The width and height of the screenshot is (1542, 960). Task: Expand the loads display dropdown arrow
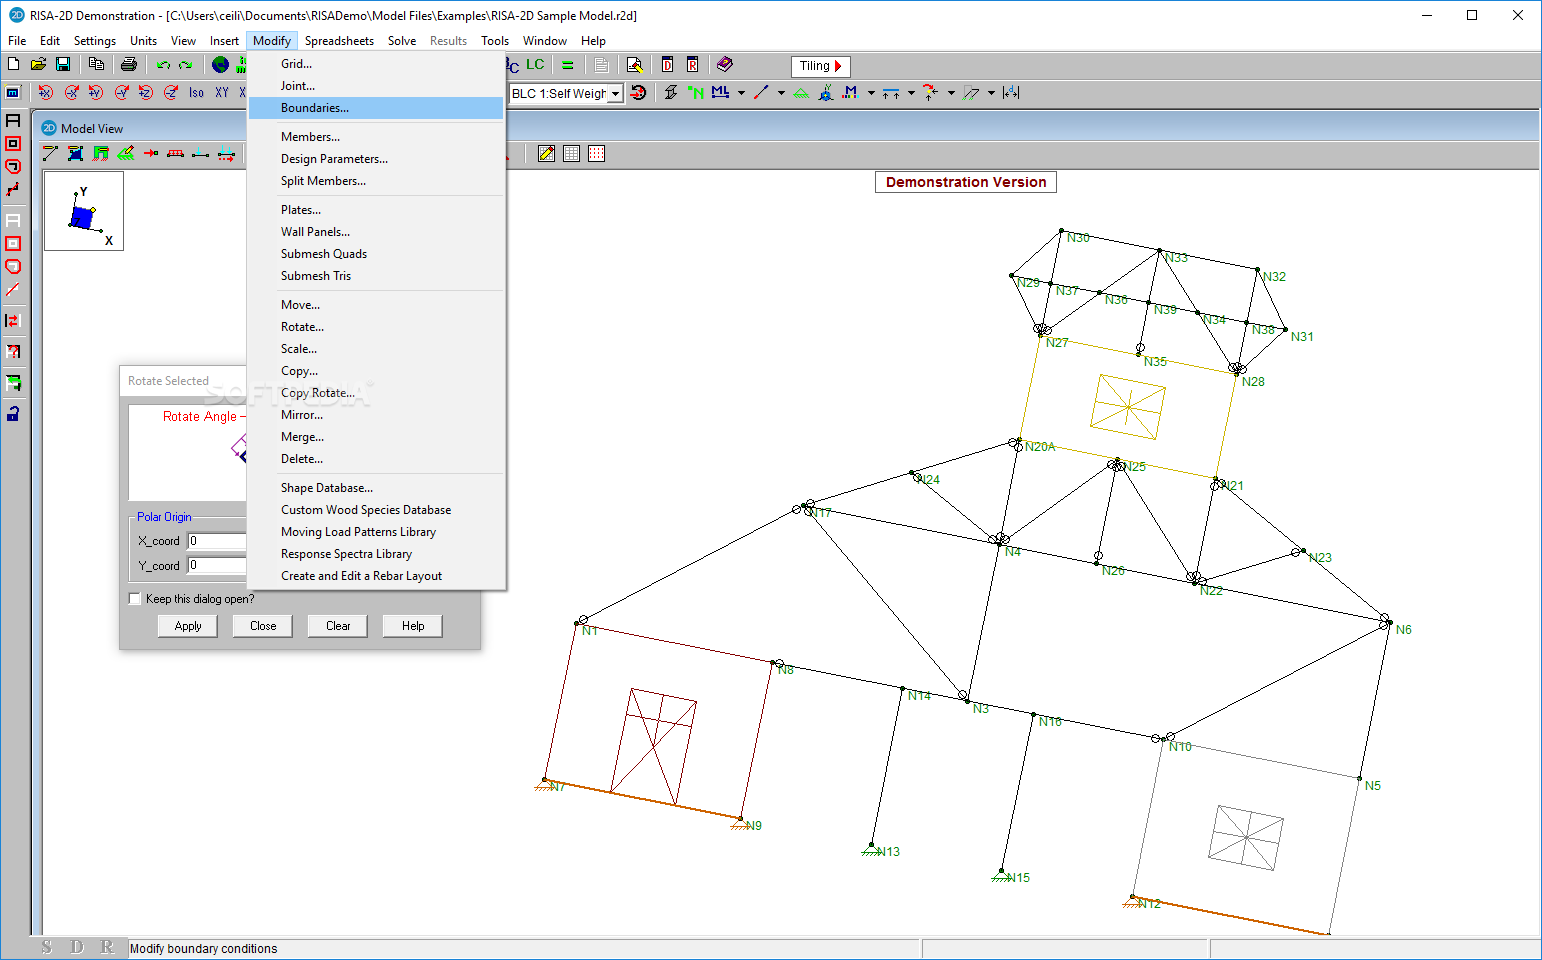point(911,93)
